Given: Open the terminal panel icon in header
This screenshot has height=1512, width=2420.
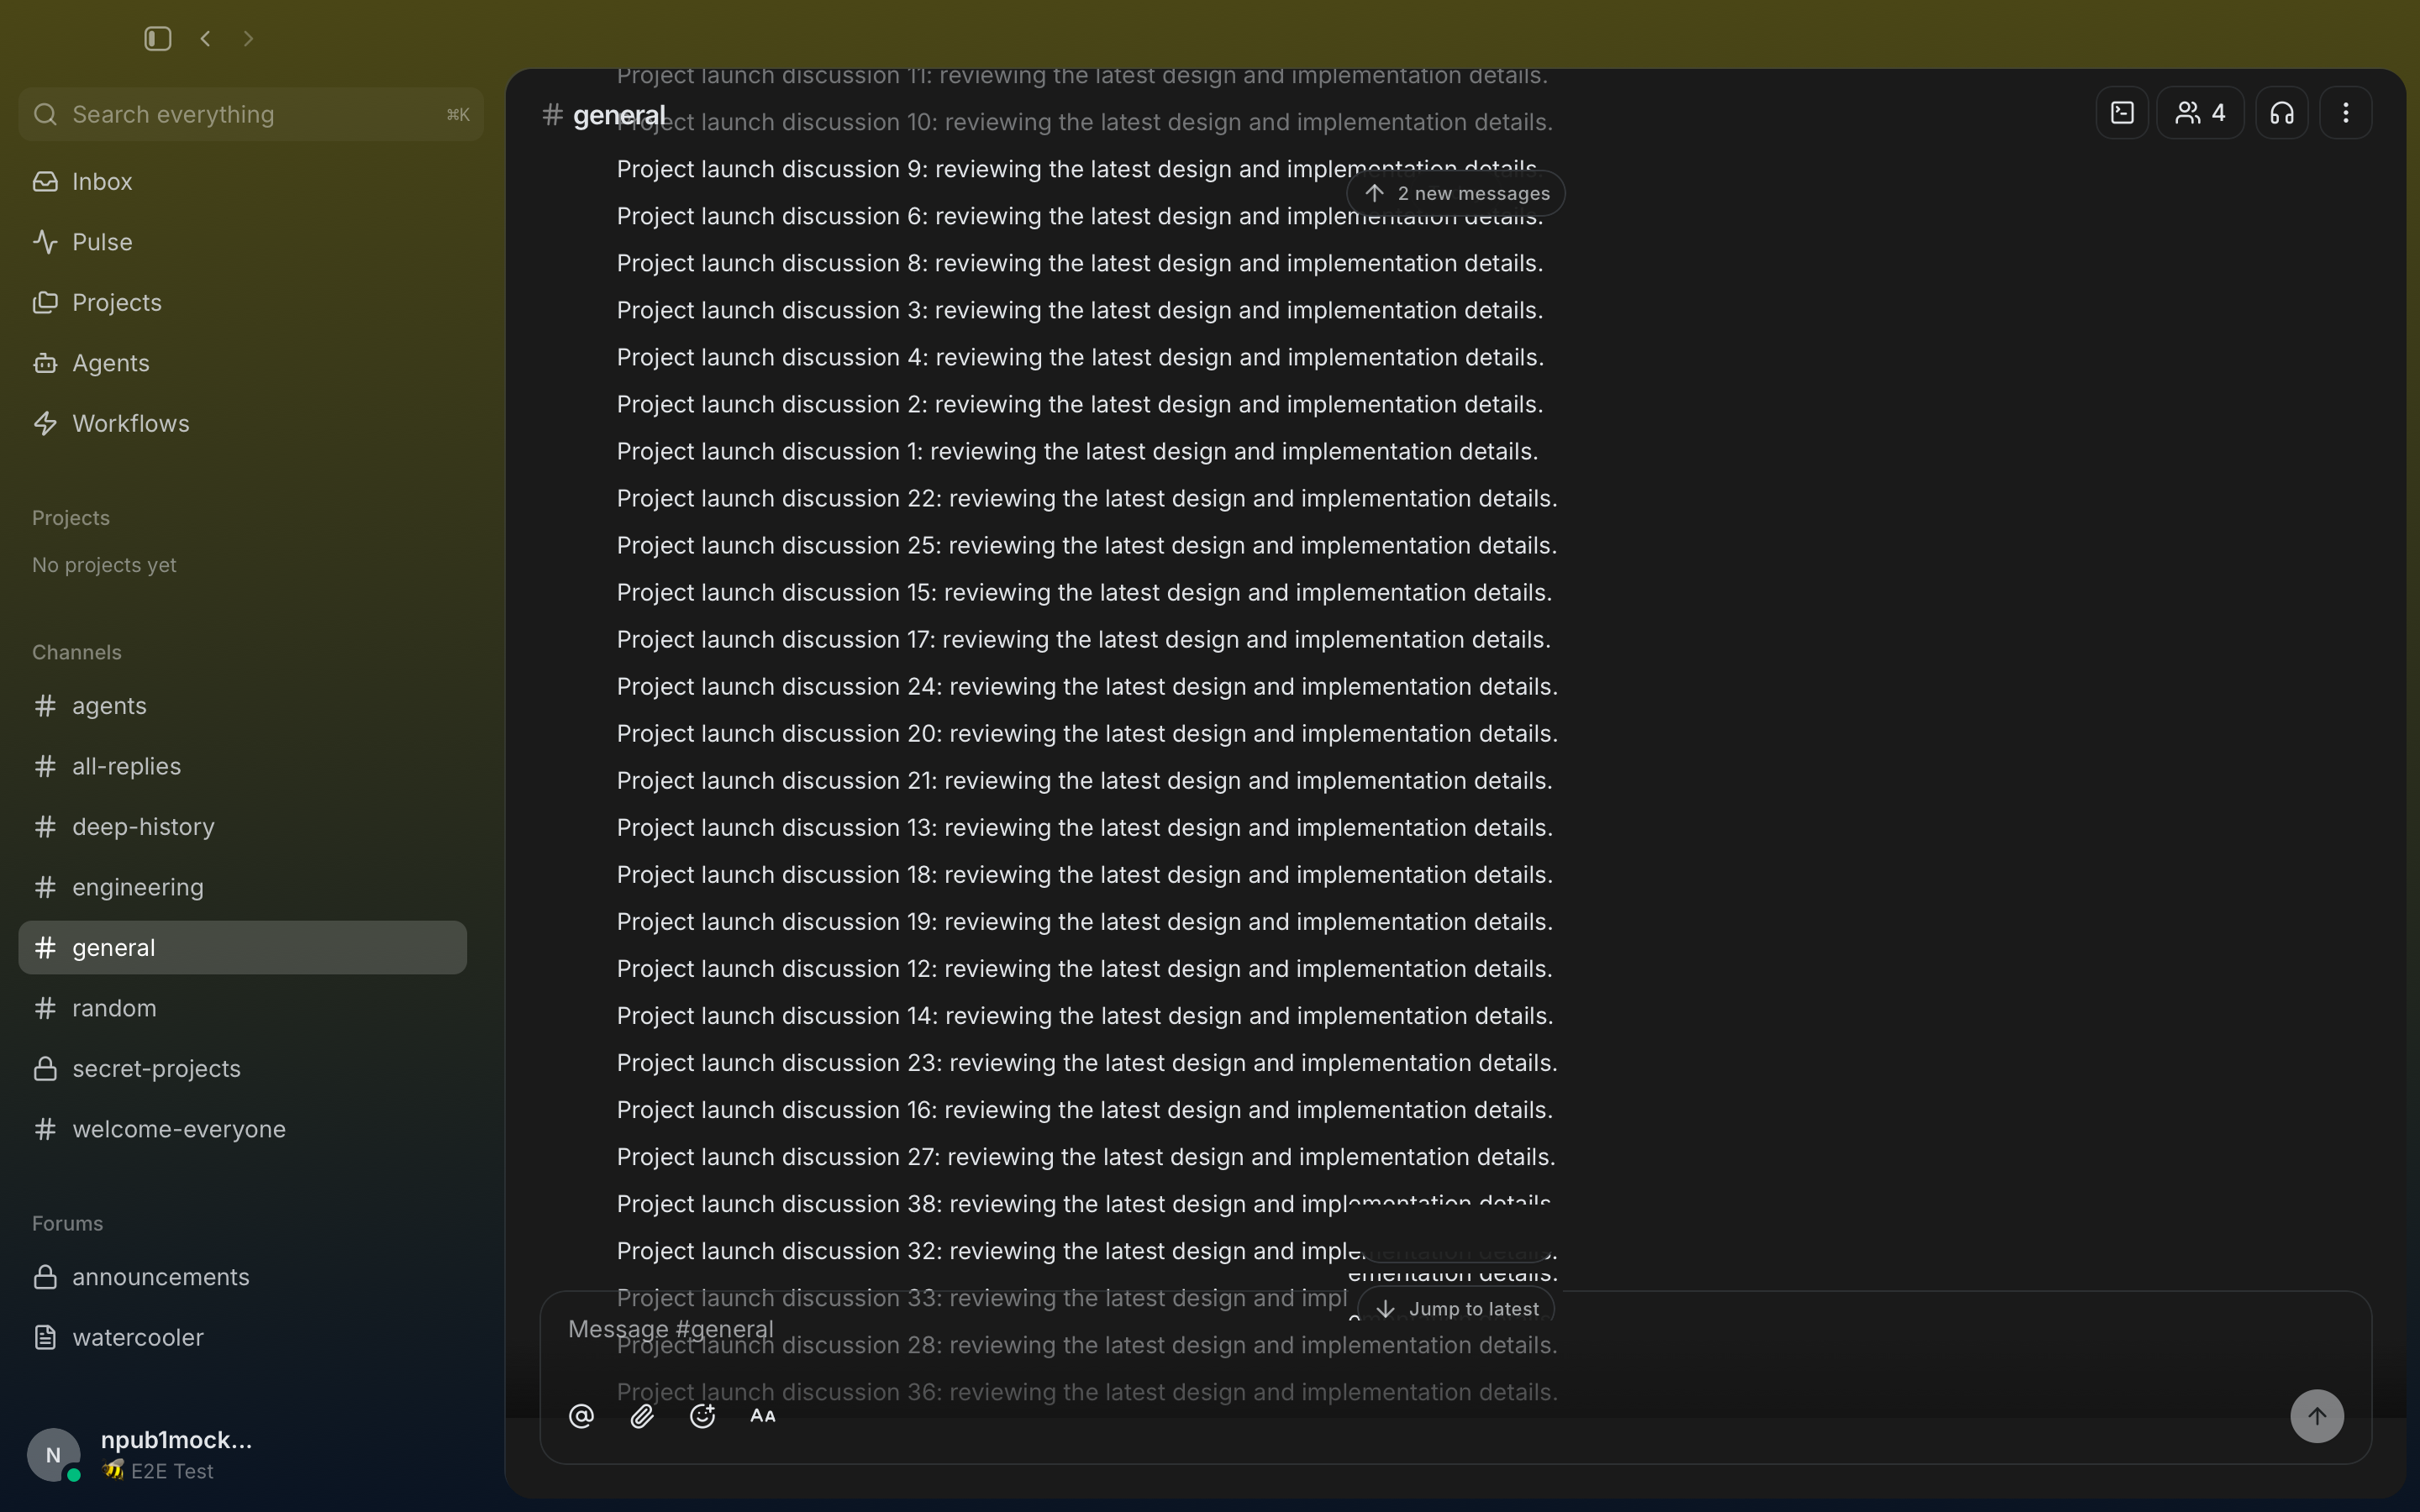Looking at the screenshot, I should pos(2122,113).
